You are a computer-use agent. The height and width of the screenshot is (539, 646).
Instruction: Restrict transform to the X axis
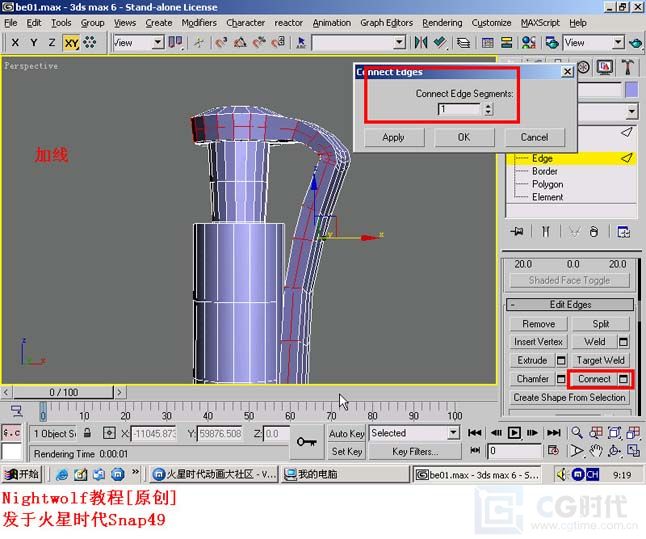[15, 42]
